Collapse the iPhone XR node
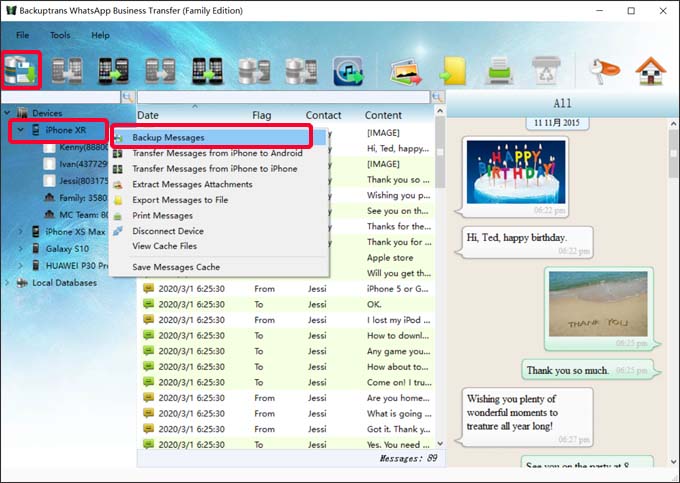The height and width of the screenshot is (483, 680). (x=20, y=130)
